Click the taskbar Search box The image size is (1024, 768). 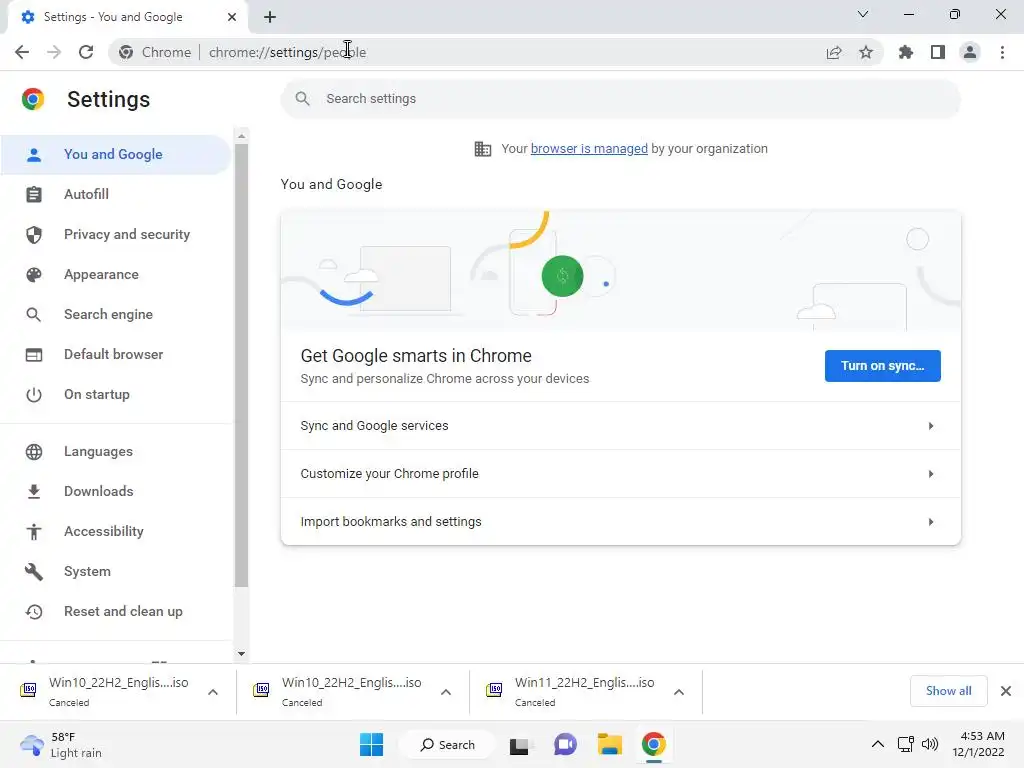tap(447, 744)
